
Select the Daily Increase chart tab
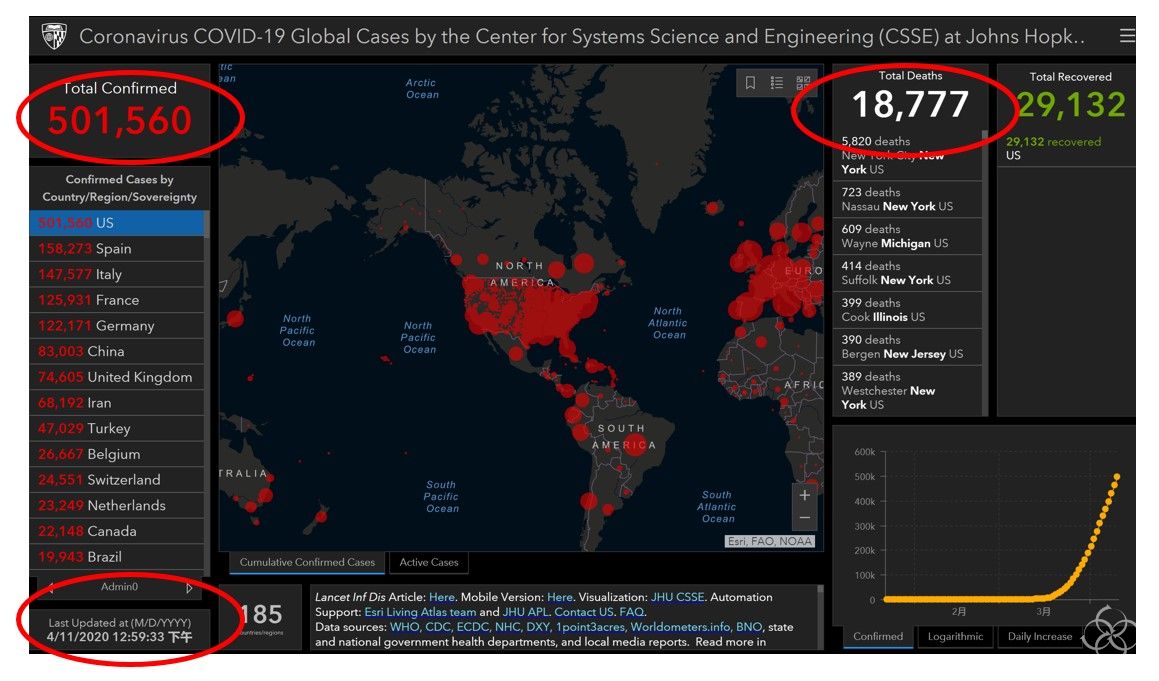click(x=1039, y=637)
